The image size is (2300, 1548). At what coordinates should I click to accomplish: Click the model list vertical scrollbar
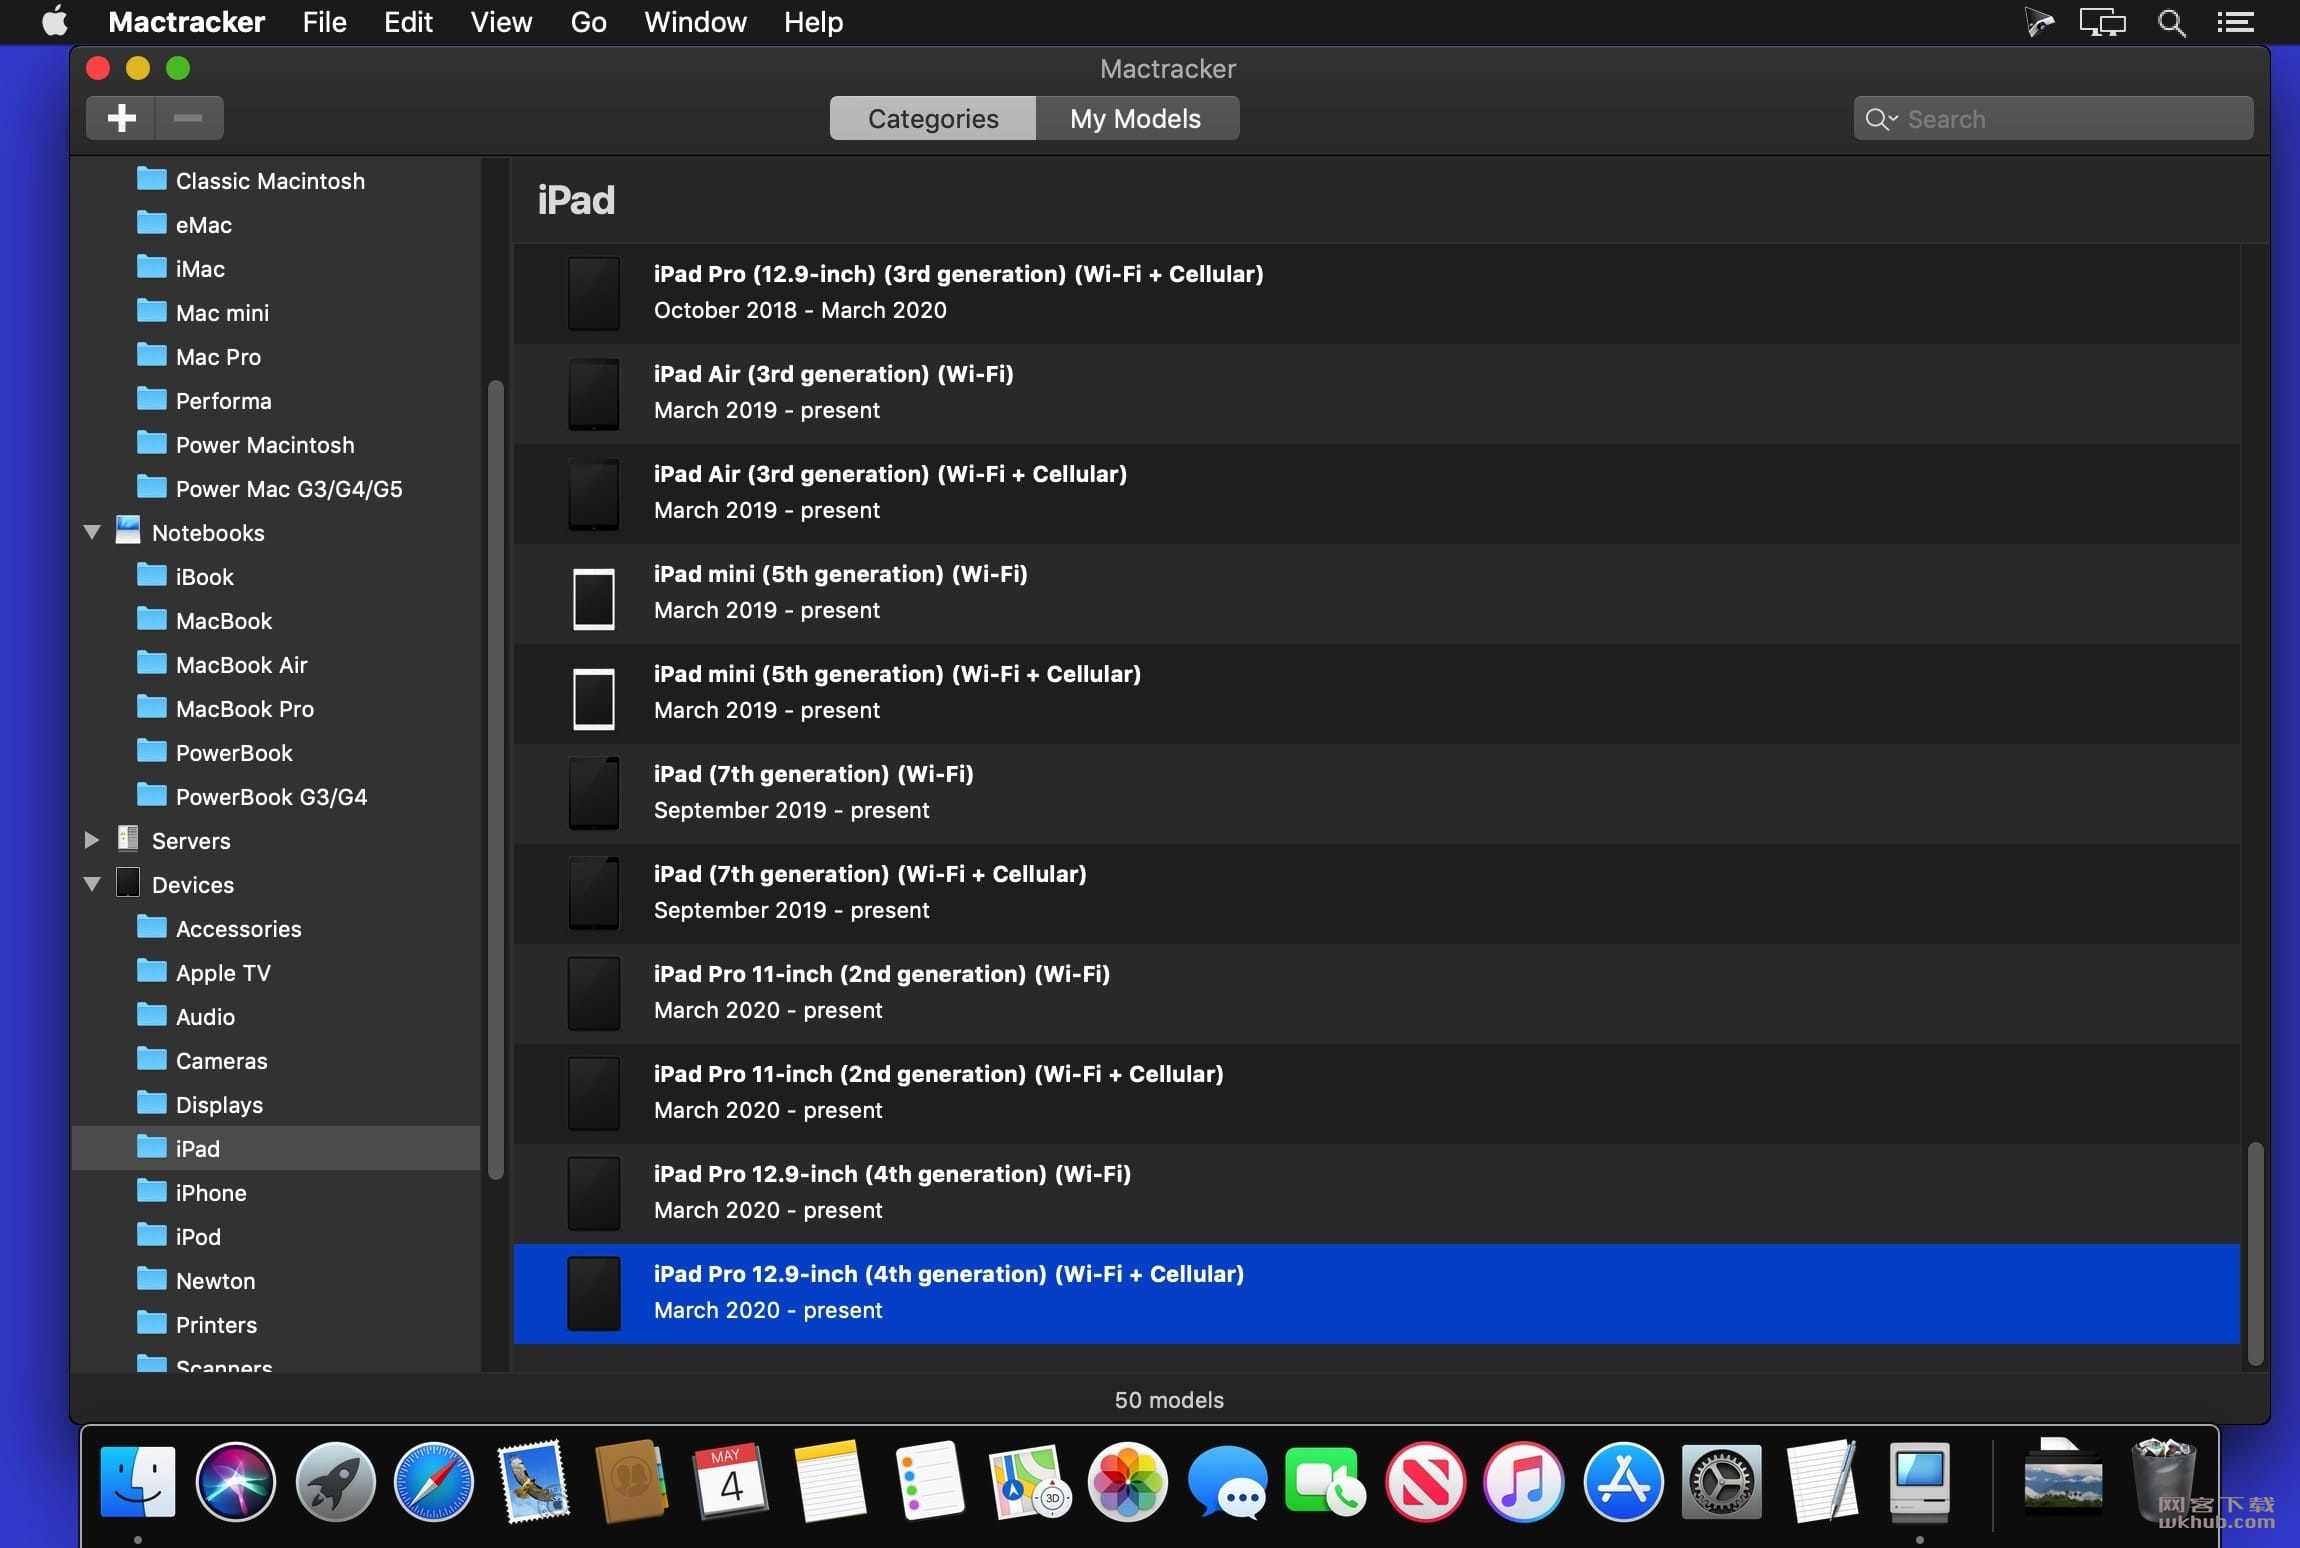[2255, 1253]
